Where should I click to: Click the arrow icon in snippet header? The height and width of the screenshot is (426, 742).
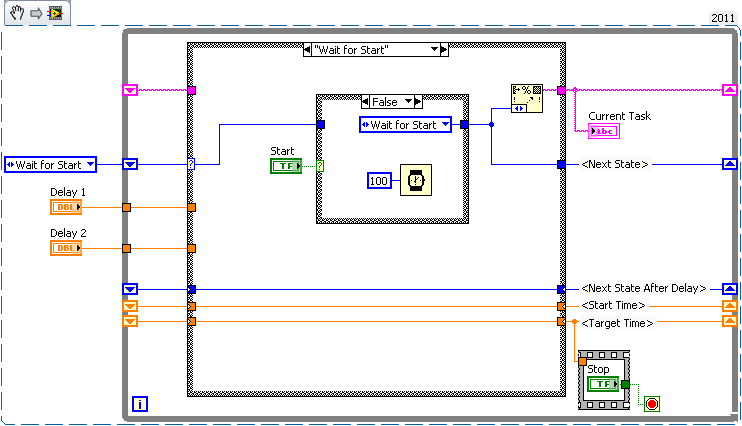point(36,13)
